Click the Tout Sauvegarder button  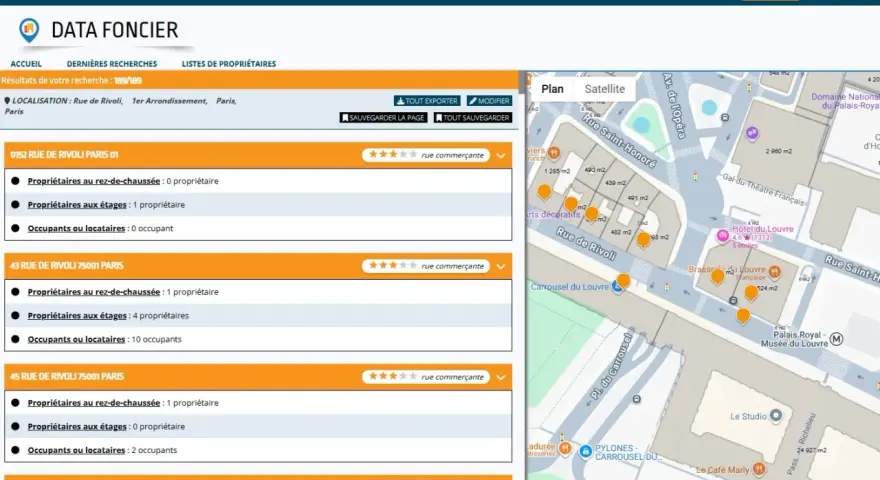pyautogui.click(x=473, y=118)
